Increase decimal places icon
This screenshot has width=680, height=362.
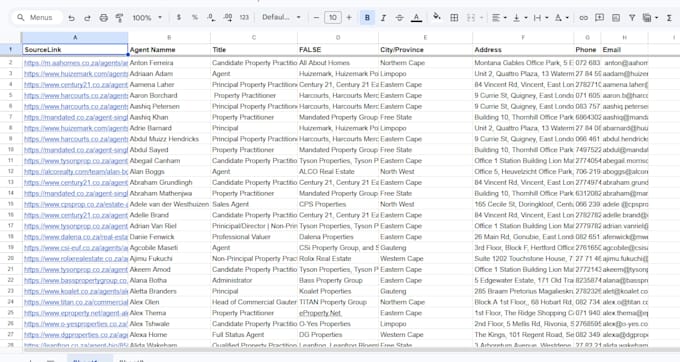[228, 17]
